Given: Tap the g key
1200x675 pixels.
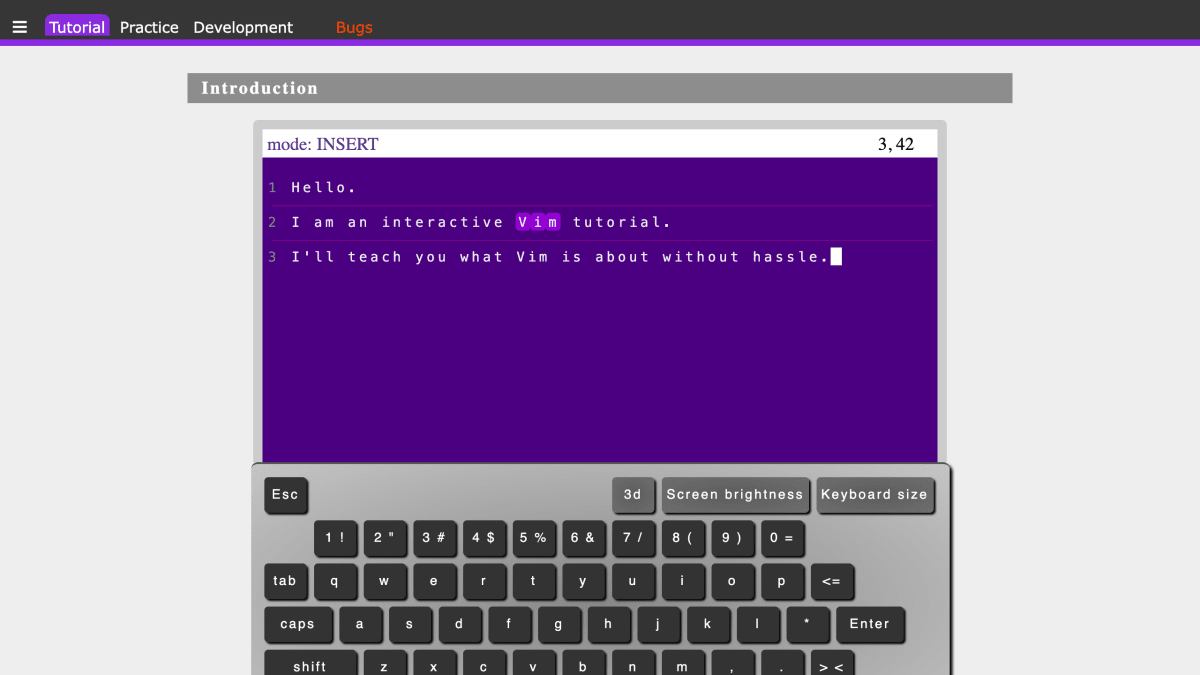Looking at the screenshot, I should [559, 624].
